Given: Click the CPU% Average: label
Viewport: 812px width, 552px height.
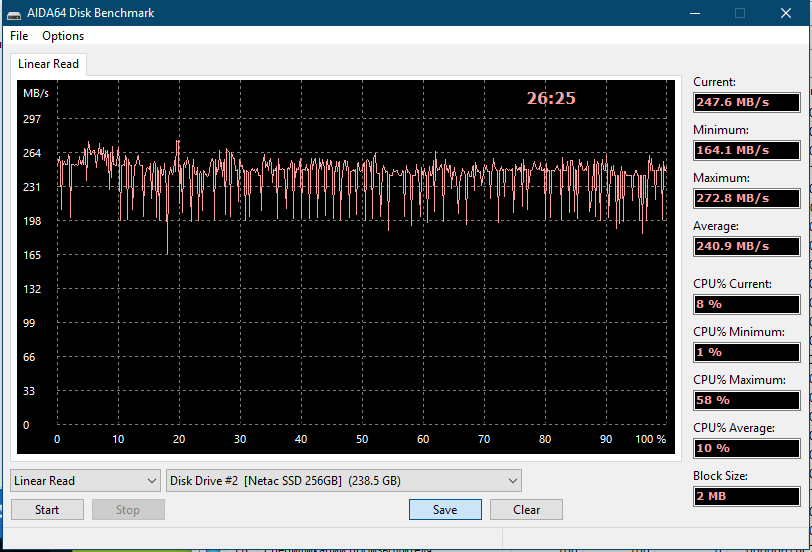Looking at the screenshot, I should click(734, 428).
